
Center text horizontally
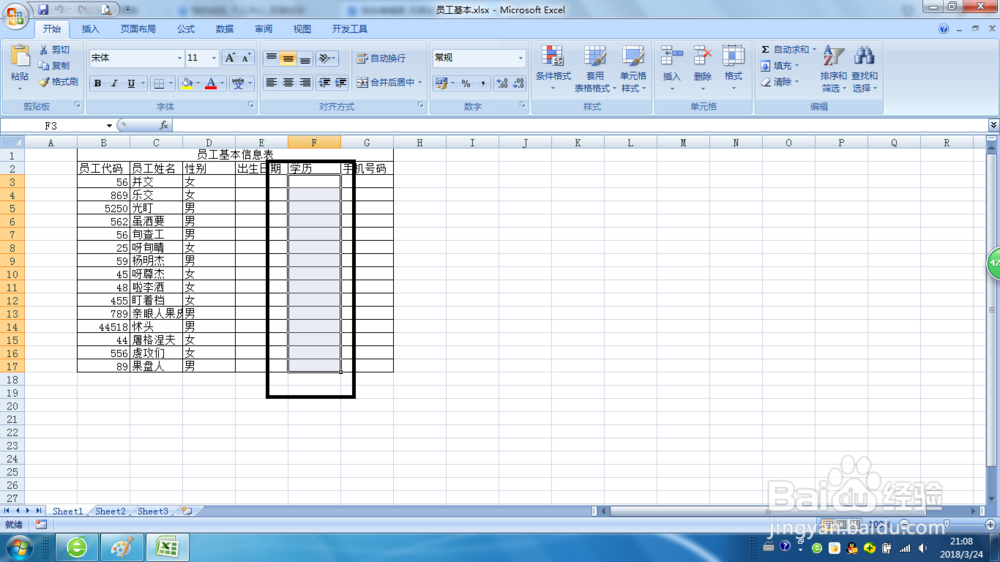[288, 82]
